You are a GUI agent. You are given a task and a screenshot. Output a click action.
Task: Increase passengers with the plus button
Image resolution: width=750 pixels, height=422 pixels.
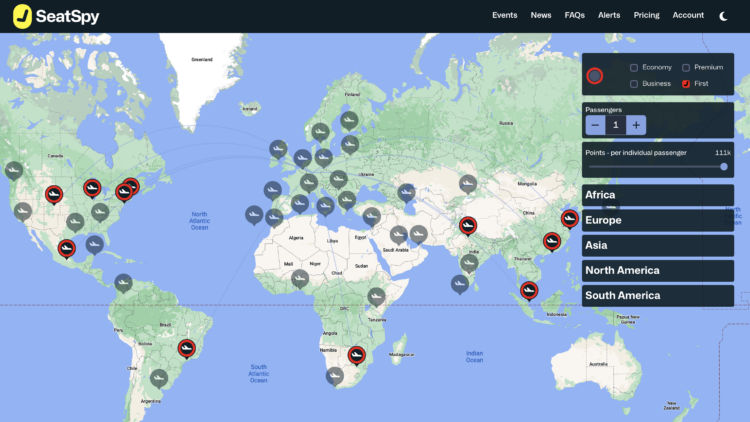[x=637, y=125]
